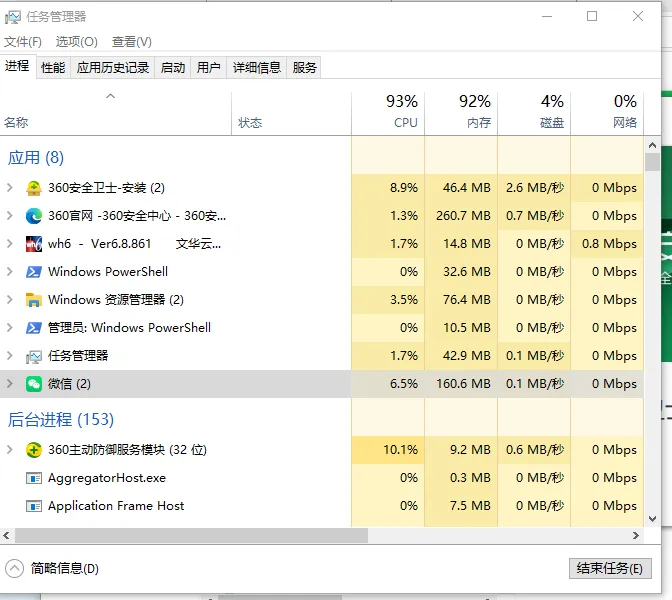The image size is (672, 600).
Task: Click the vertical scrollbar up arrow
Action: (652, 145)
